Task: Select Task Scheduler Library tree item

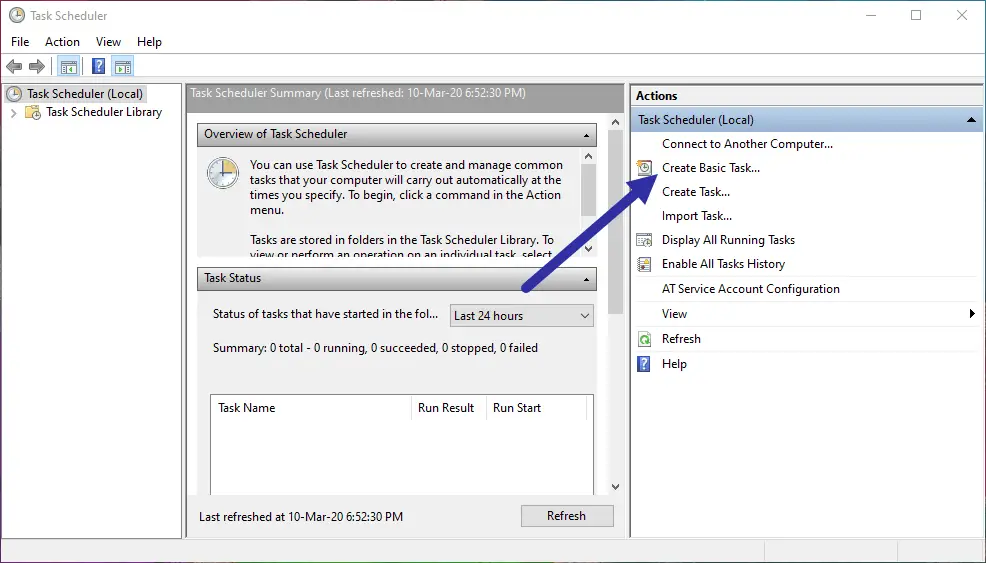Action: (x=104, y=112)
